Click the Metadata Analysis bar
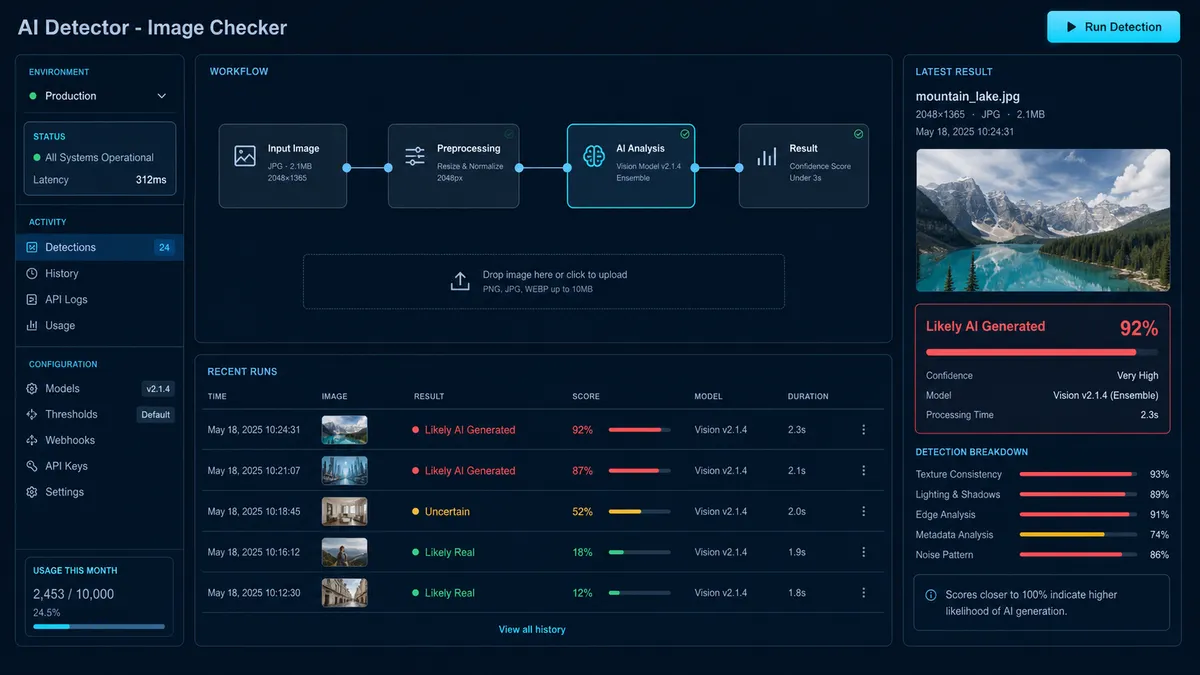Image resolution: width=1200 pixels, height=675 pixels. (x=1078, y=534)
